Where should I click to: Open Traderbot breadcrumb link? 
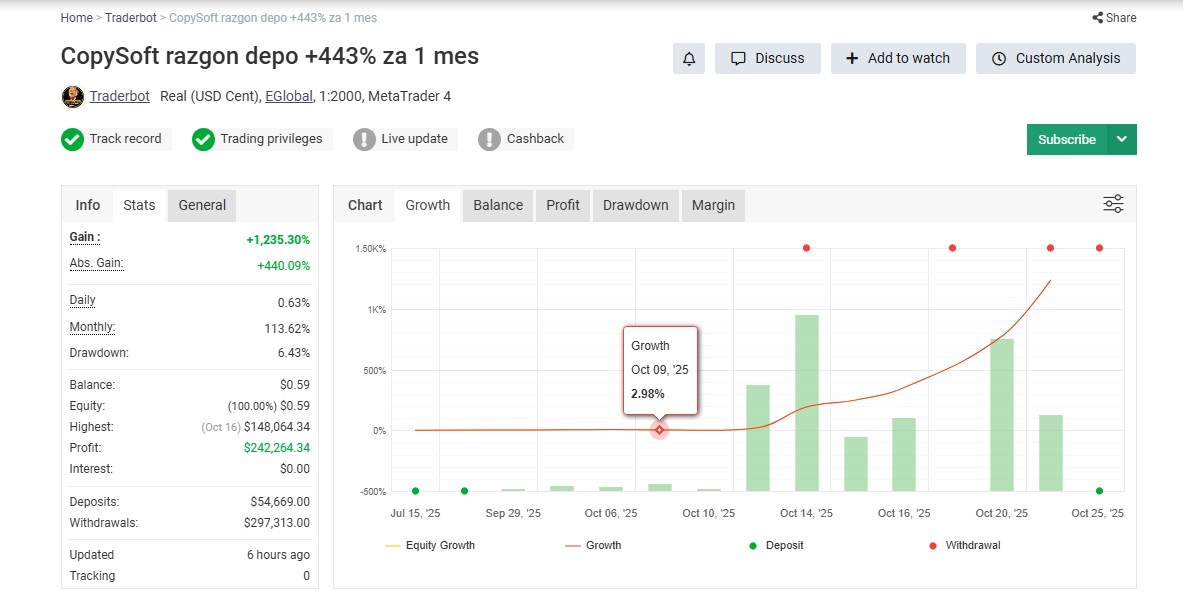coord(131,17)
